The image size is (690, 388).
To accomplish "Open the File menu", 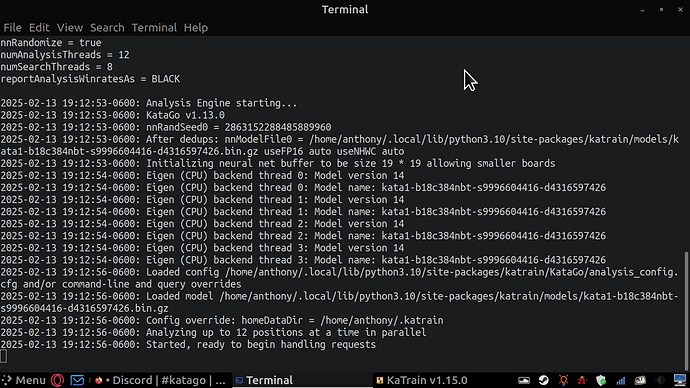I will click(12, 28).
